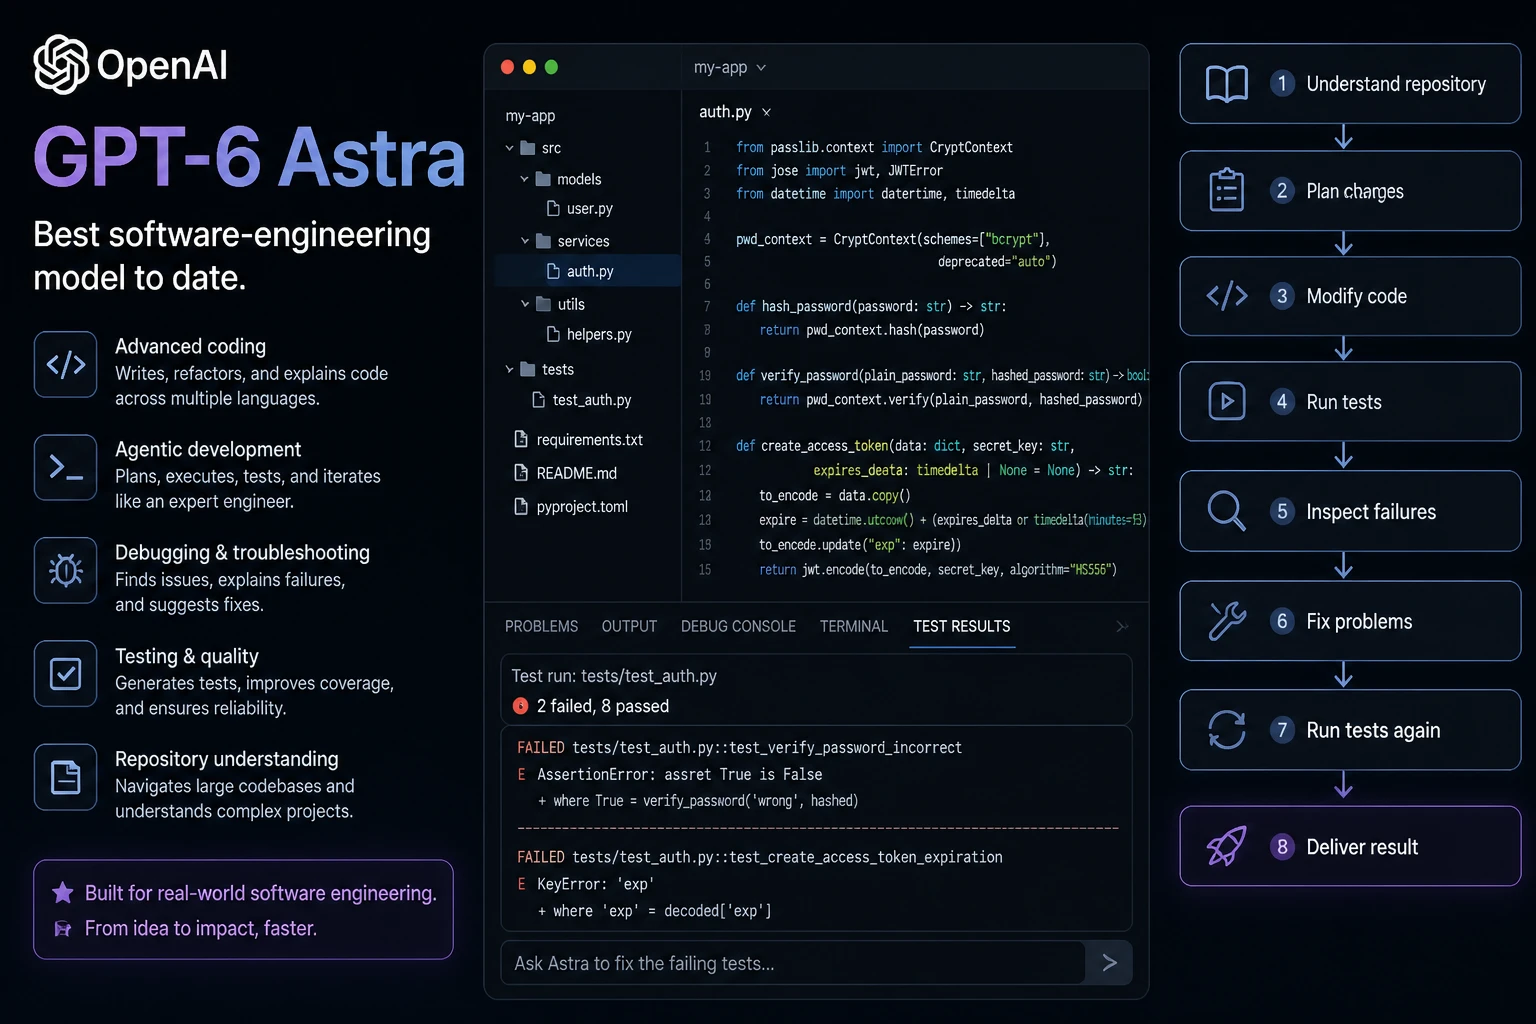1536x1024 pixels.
Task: Click the wrench icon in Fix problems
Action: pos(1227,621)
